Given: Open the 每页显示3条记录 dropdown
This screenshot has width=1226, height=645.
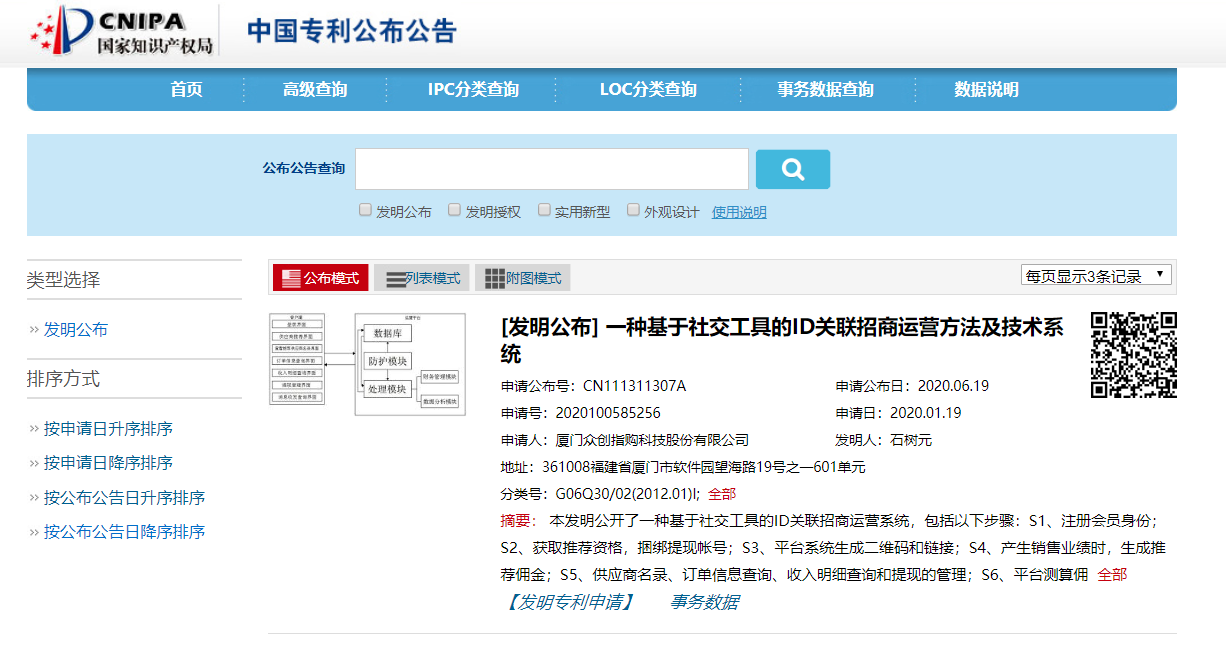Looking at the screenshot, I should tap(1096, 275).
